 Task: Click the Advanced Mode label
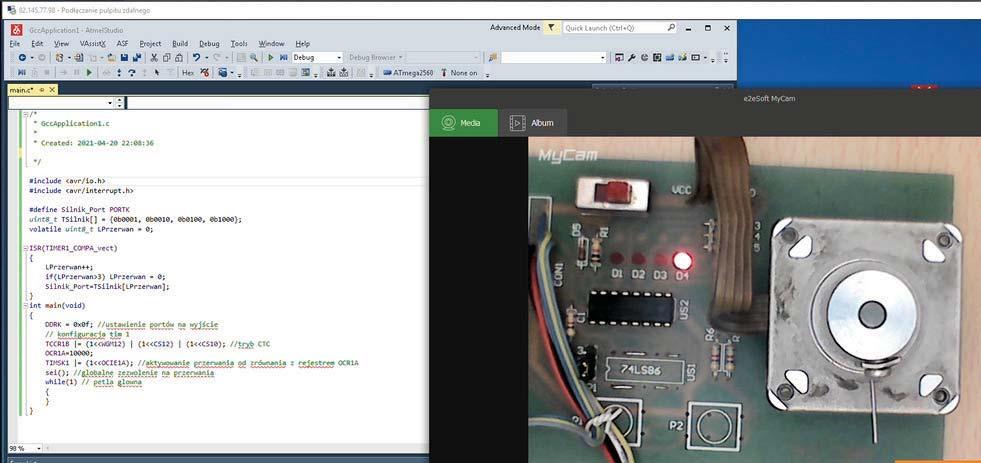pos(515,28)
